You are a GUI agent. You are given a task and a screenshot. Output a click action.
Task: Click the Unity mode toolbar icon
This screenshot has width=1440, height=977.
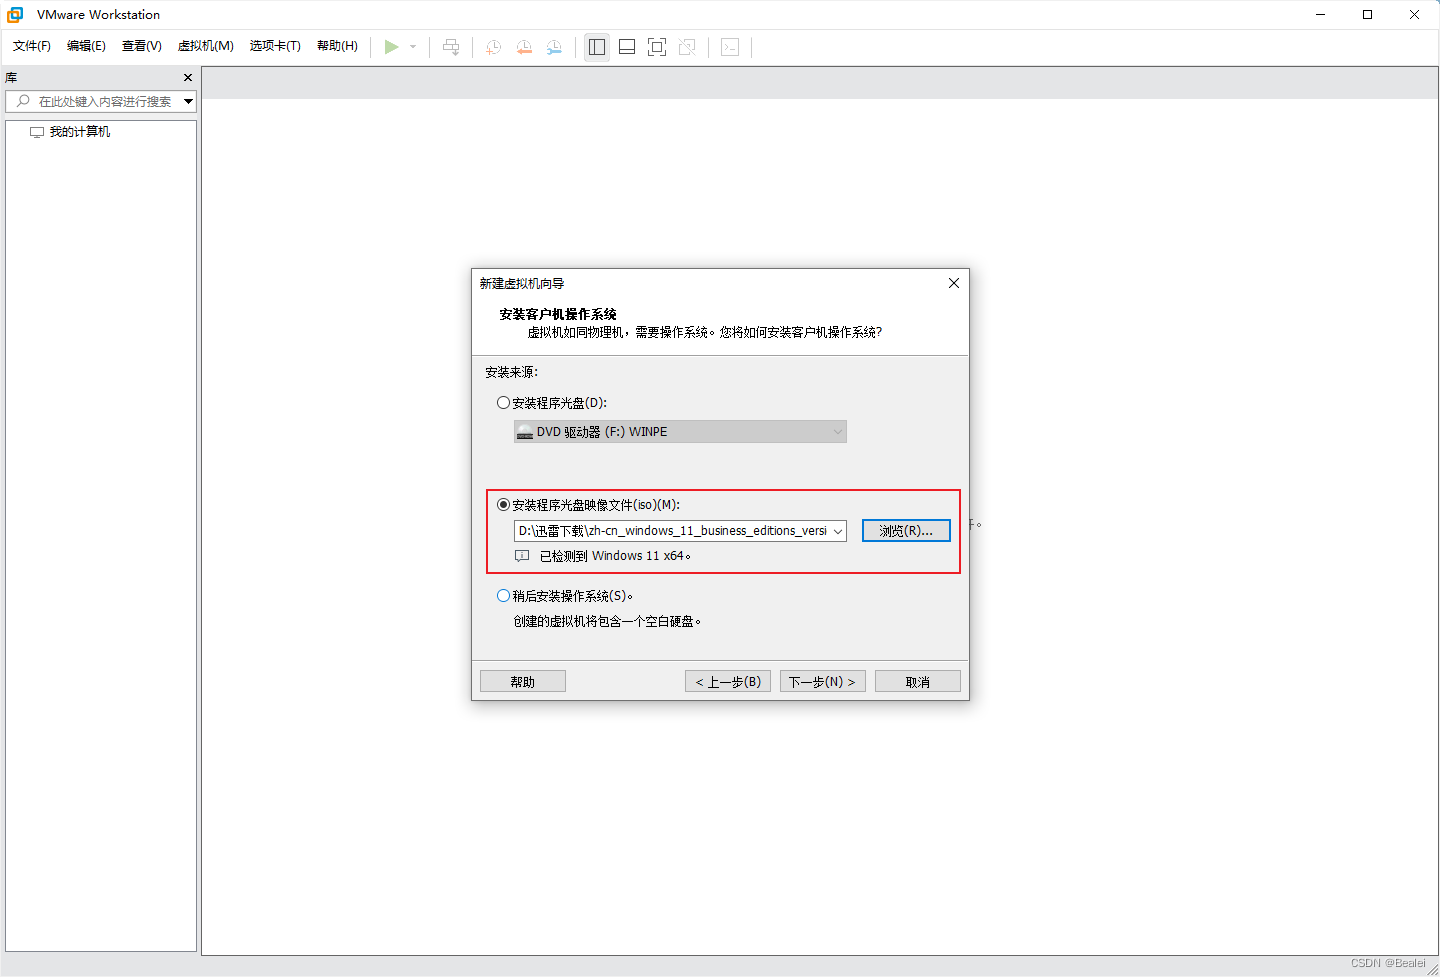click(687, 47)
